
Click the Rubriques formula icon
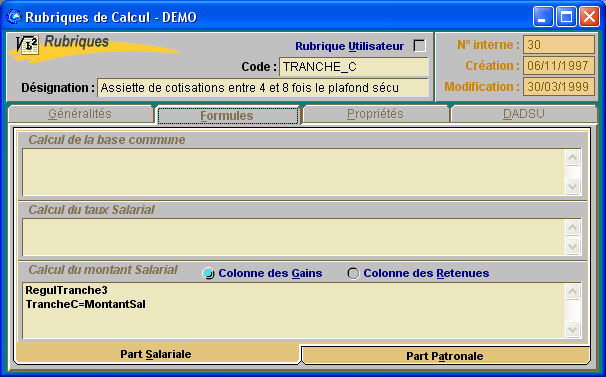27,45
